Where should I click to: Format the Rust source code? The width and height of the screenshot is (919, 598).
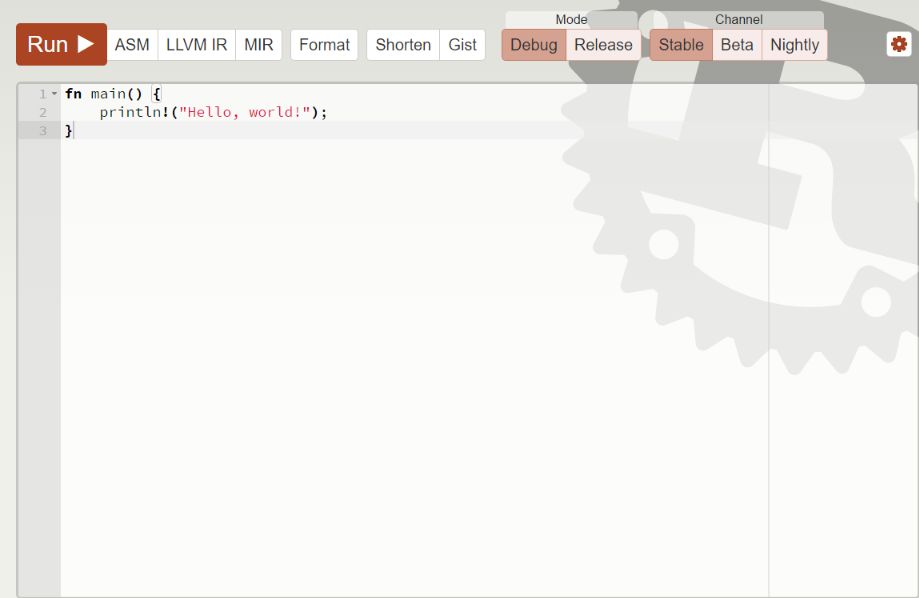(x=323, y=44)
